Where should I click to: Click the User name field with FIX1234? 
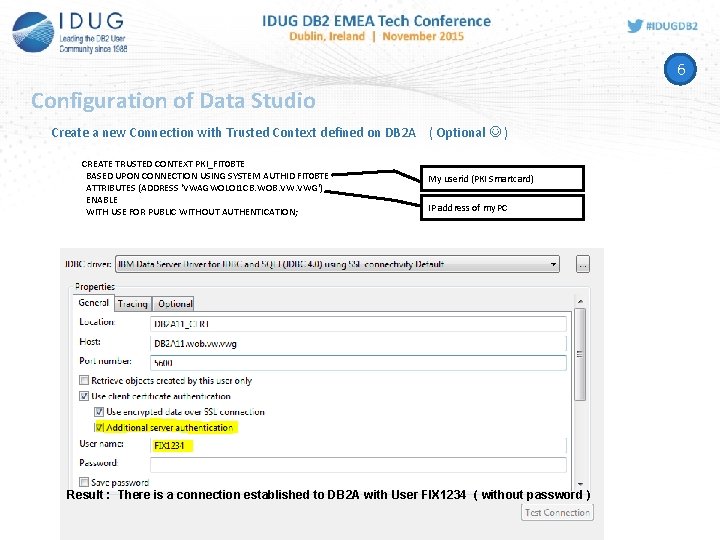pyautogui.click(x=358, y=445)
